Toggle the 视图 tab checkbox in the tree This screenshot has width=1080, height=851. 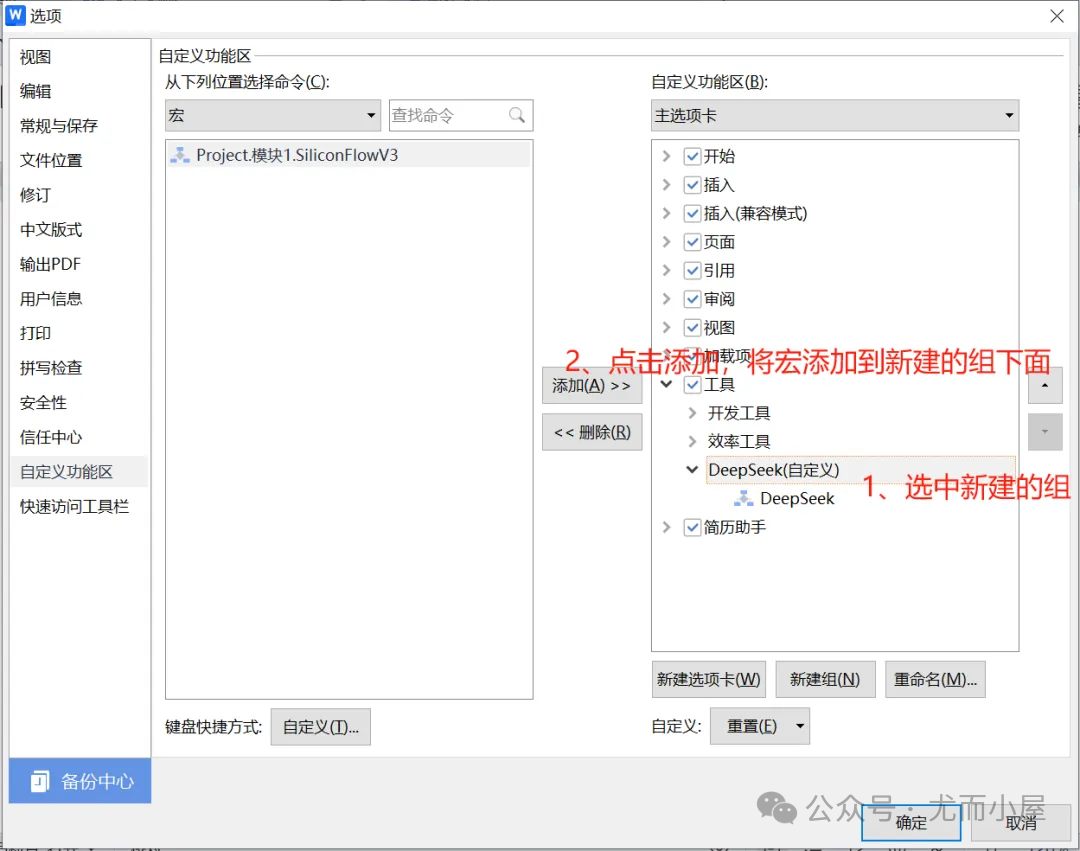click(692, 328)
